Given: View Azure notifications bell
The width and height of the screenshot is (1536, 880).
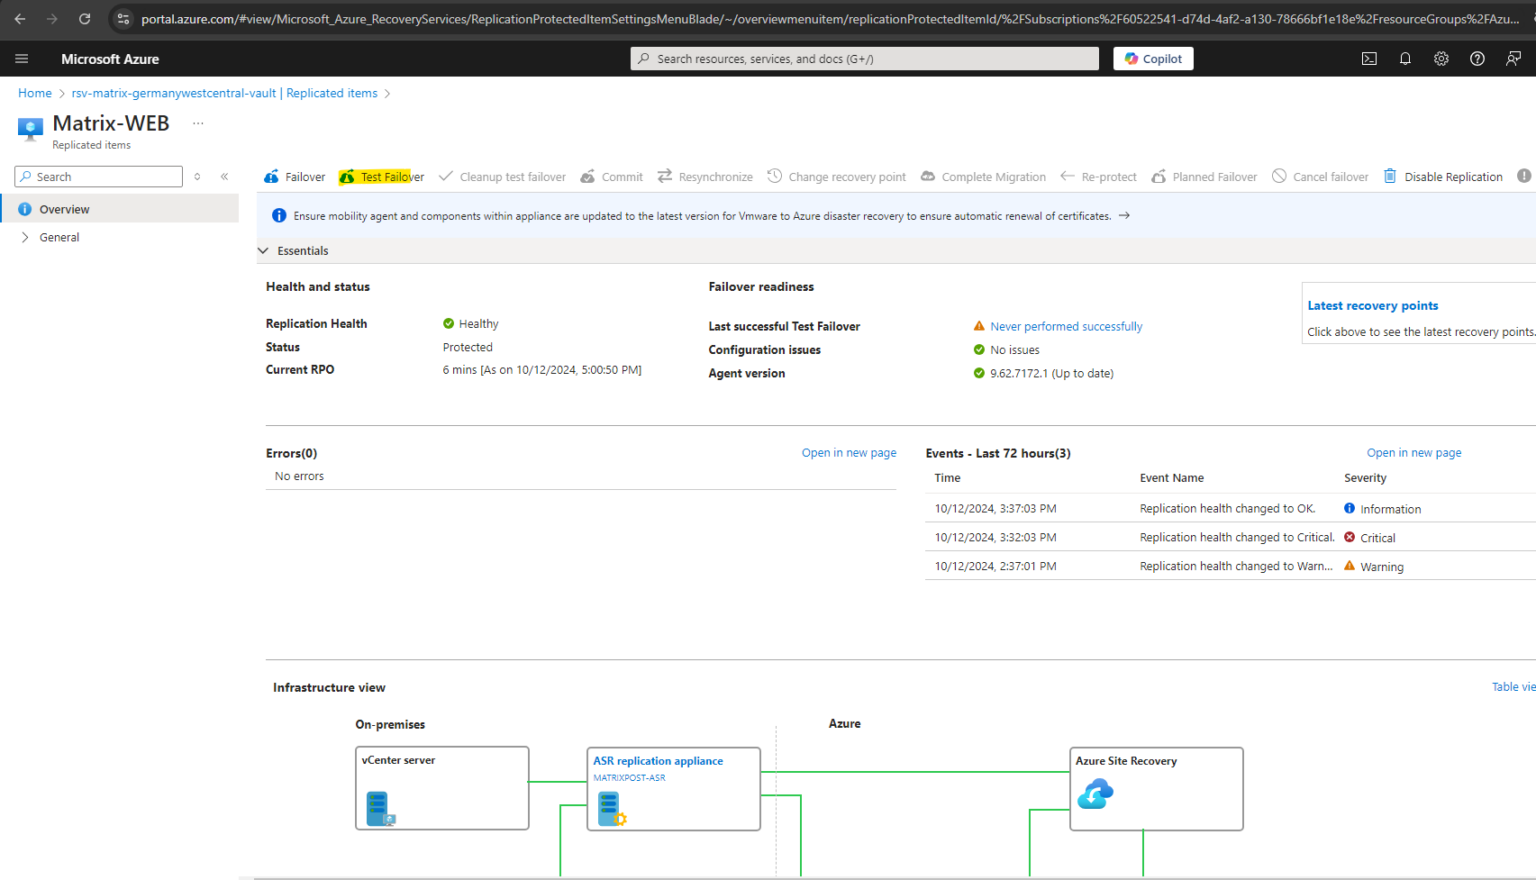Looking at the screenshot, I should (x=1405, y=58).
